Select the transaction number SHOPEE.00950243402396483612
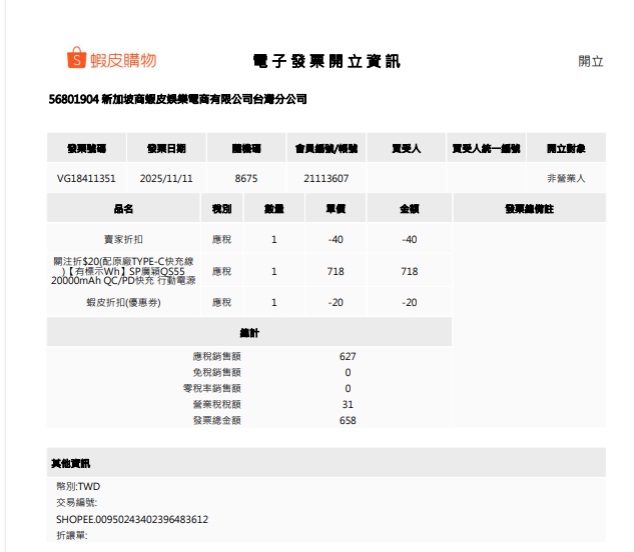The image size is (634, 552). click(x=132, y=519)
